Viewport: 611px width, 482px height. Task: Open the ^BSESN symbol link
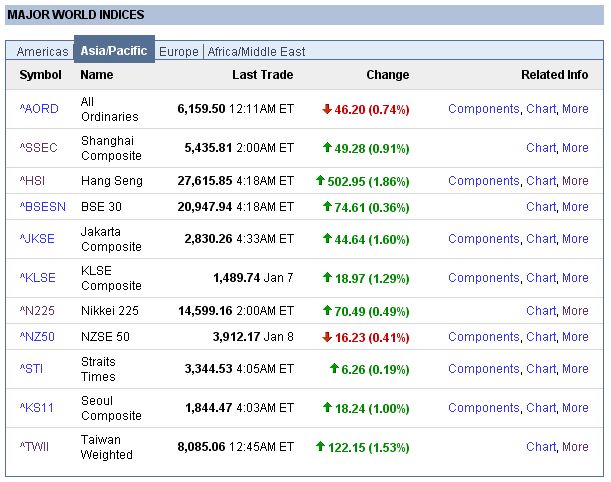42,207
